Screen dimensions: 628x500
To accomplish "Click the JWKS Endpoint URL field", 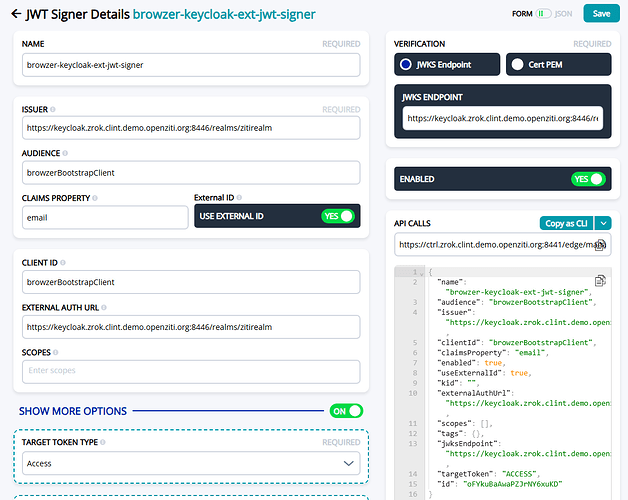I will (503, 118).
